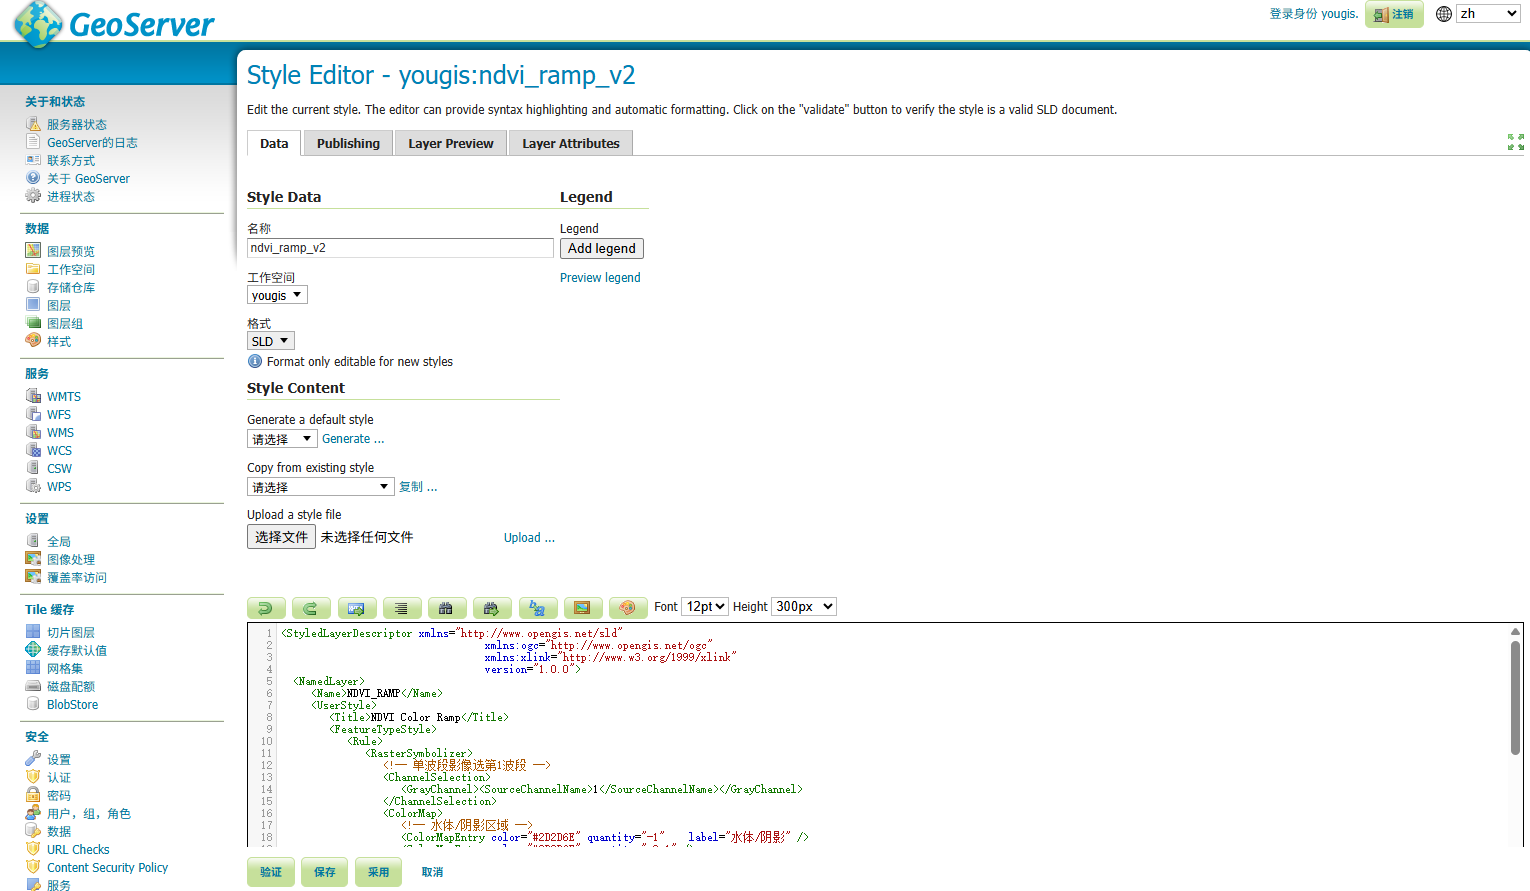Click the insert image icon in toolbar
Image resolution: width=1530 pixels, height=891 pixels.
click(582, 608)
